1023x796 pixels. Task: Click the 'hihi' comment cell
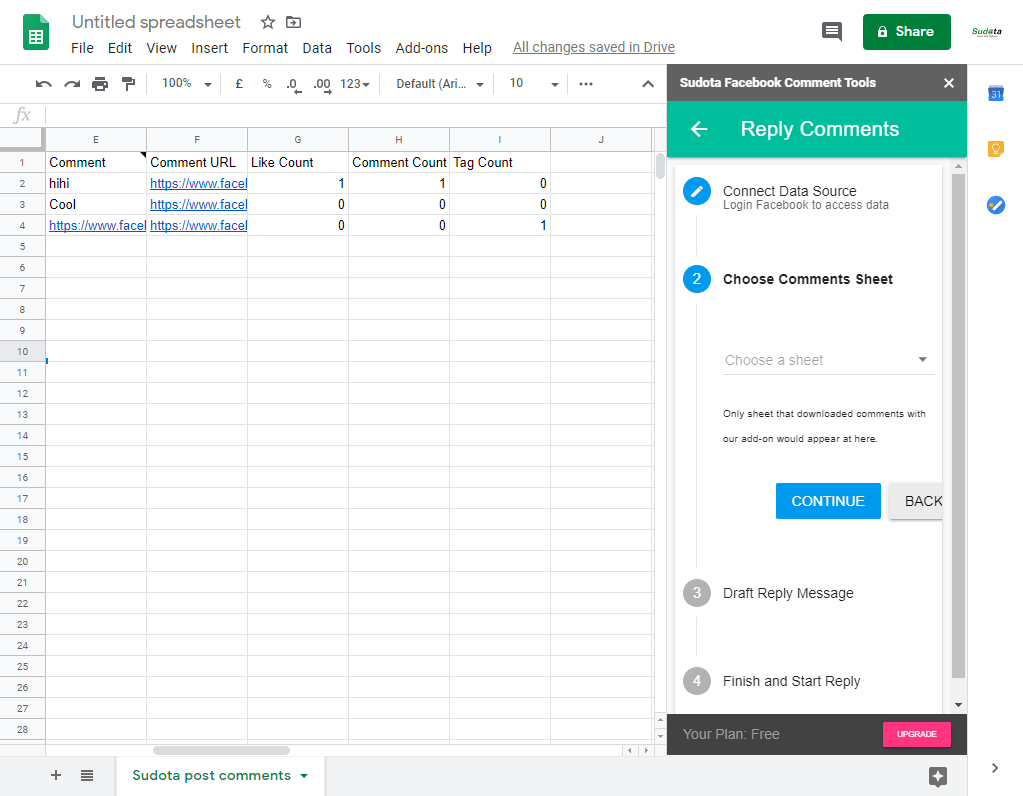click(x=96, y=183)
